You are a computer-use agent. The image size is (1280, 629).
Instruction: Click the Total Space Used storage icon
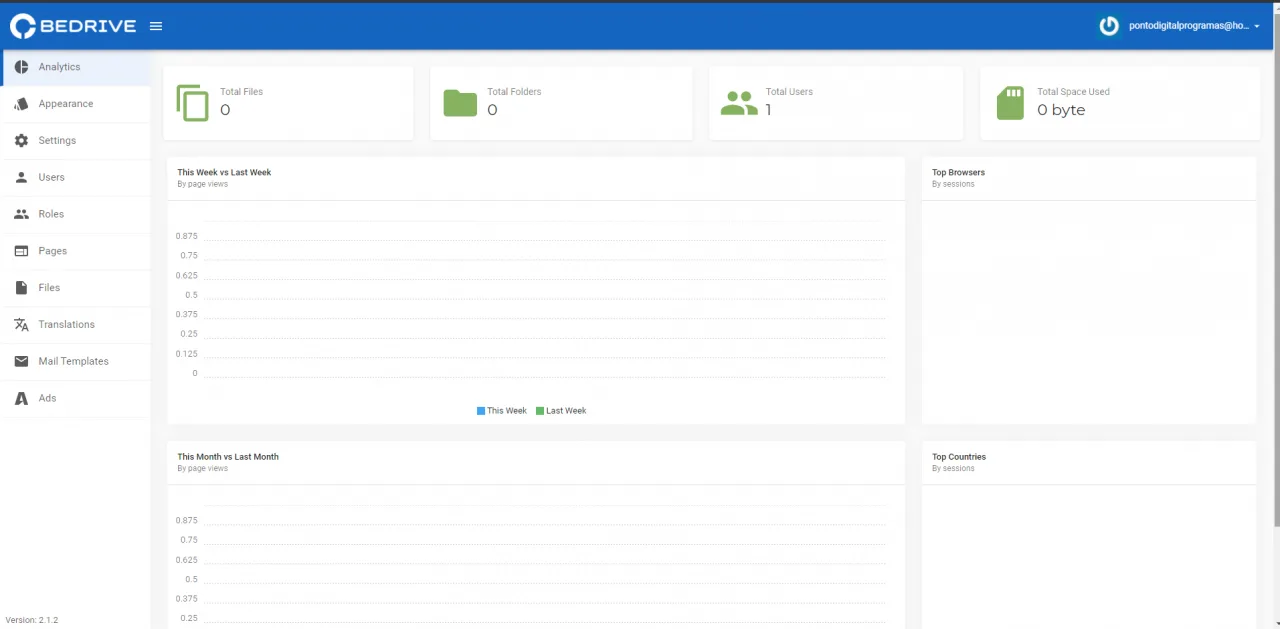tap(1010, 103)
